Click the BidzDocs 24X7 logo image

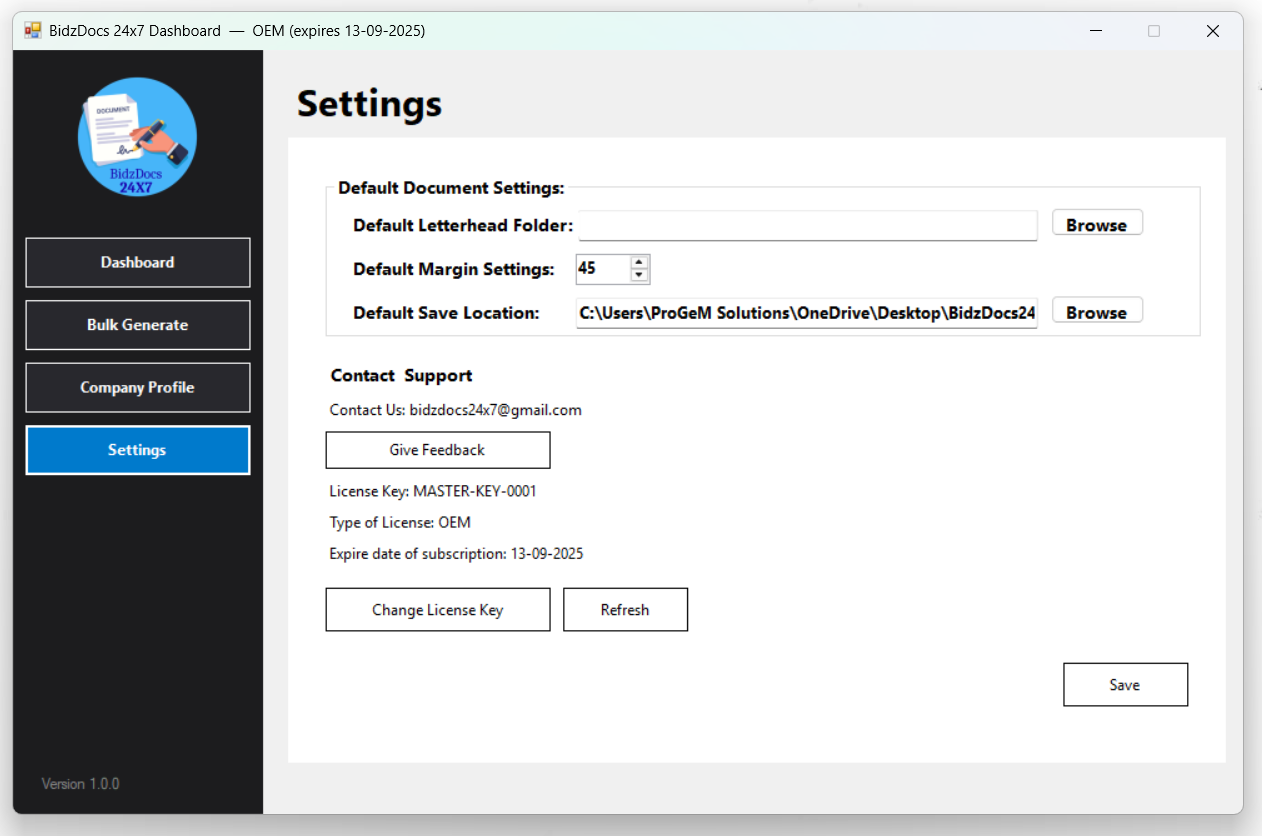click(137, 136)
